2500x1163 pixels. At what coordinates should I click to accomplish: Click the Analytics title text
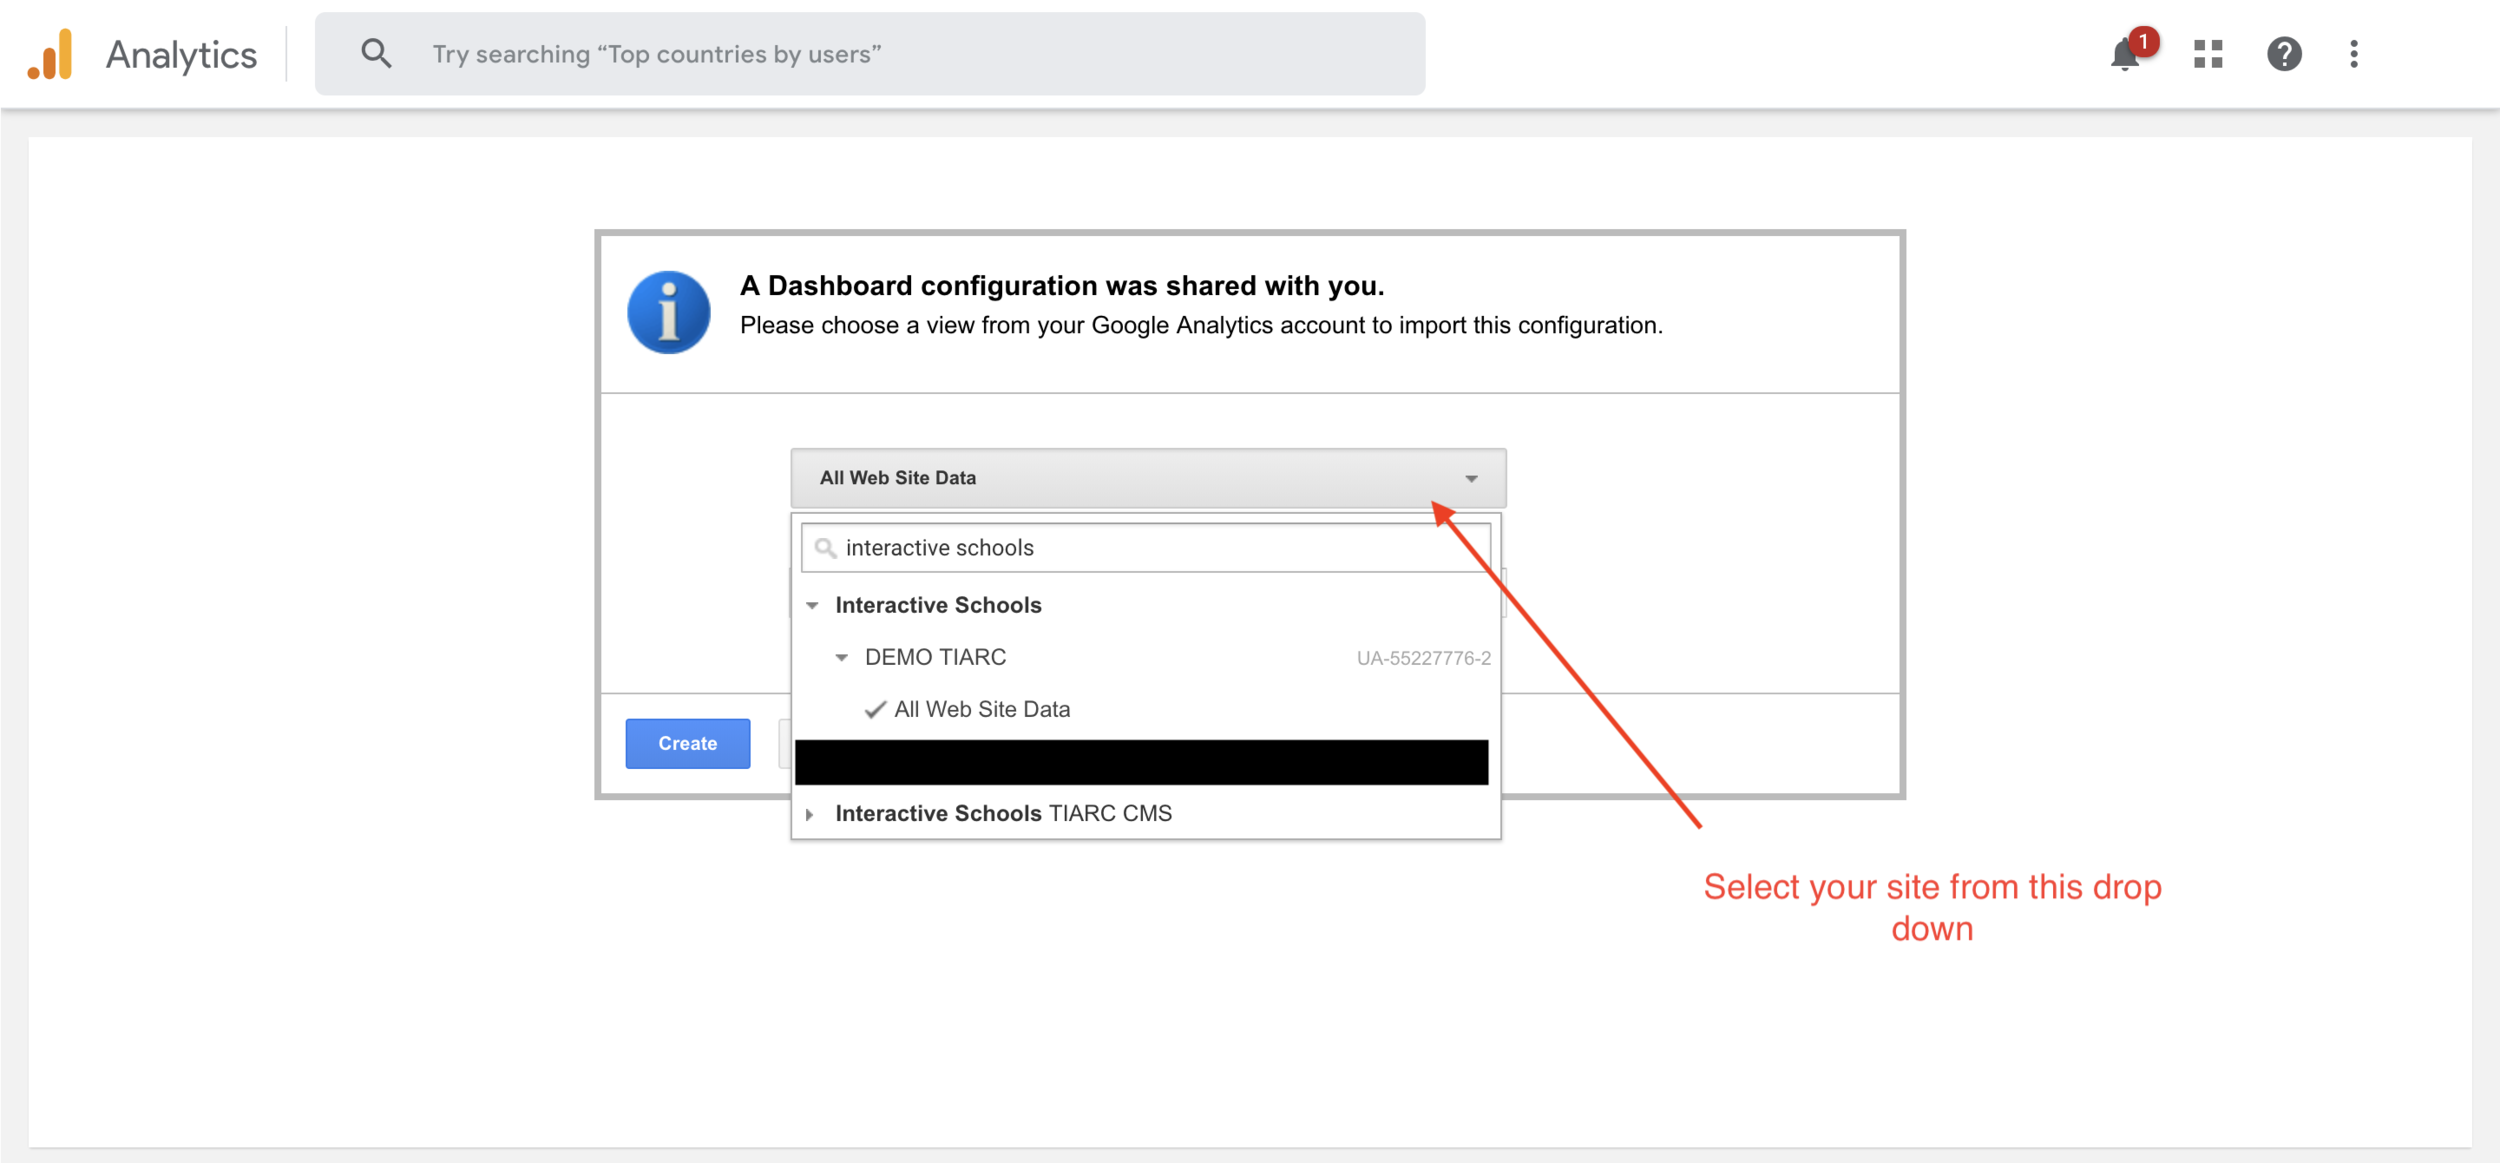[182, 55]
